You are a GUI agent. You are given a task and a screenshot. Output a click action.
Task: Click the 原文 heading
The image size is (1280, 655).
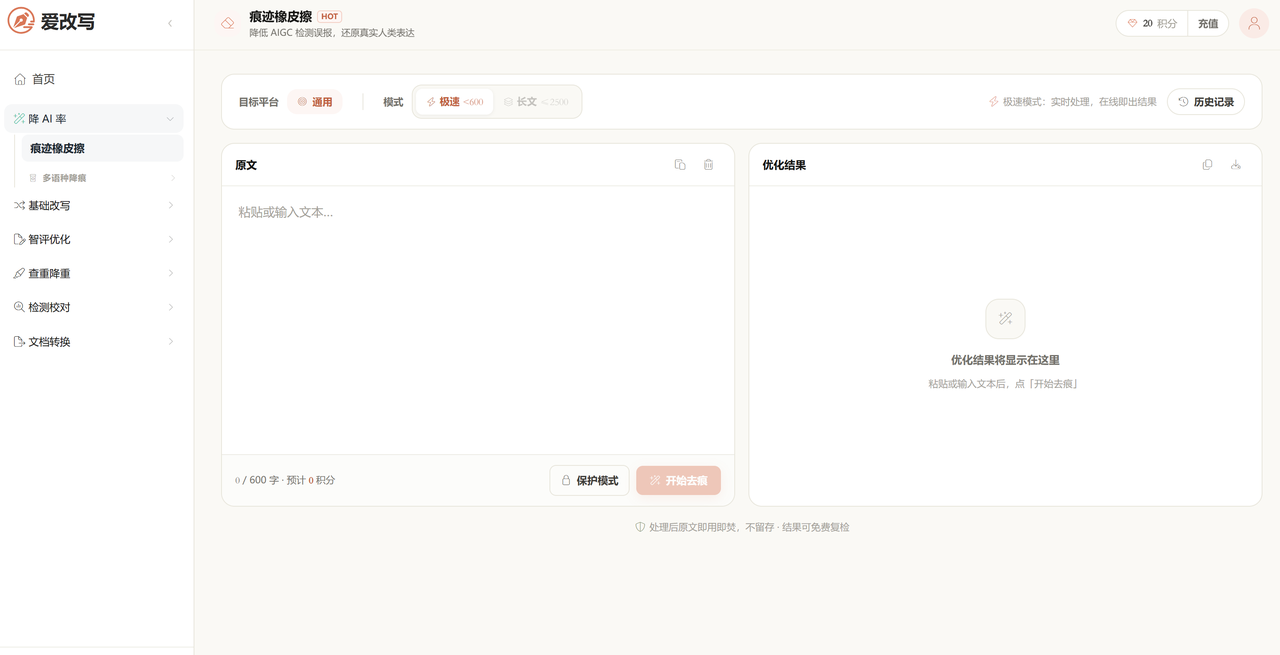tap(246, 165)
